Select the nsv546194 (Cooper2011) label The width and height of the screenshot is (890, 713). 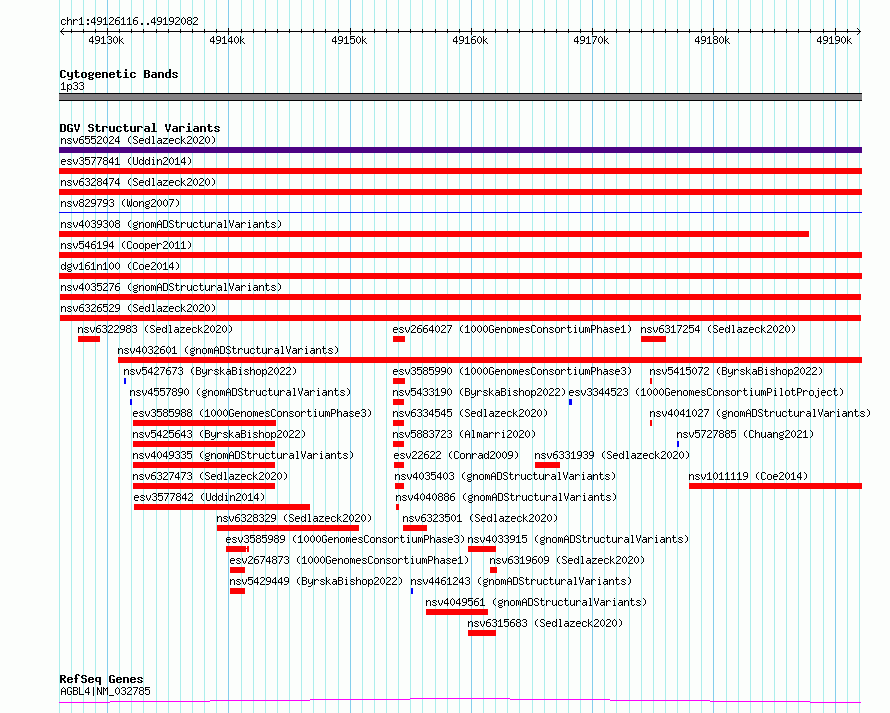126,245
